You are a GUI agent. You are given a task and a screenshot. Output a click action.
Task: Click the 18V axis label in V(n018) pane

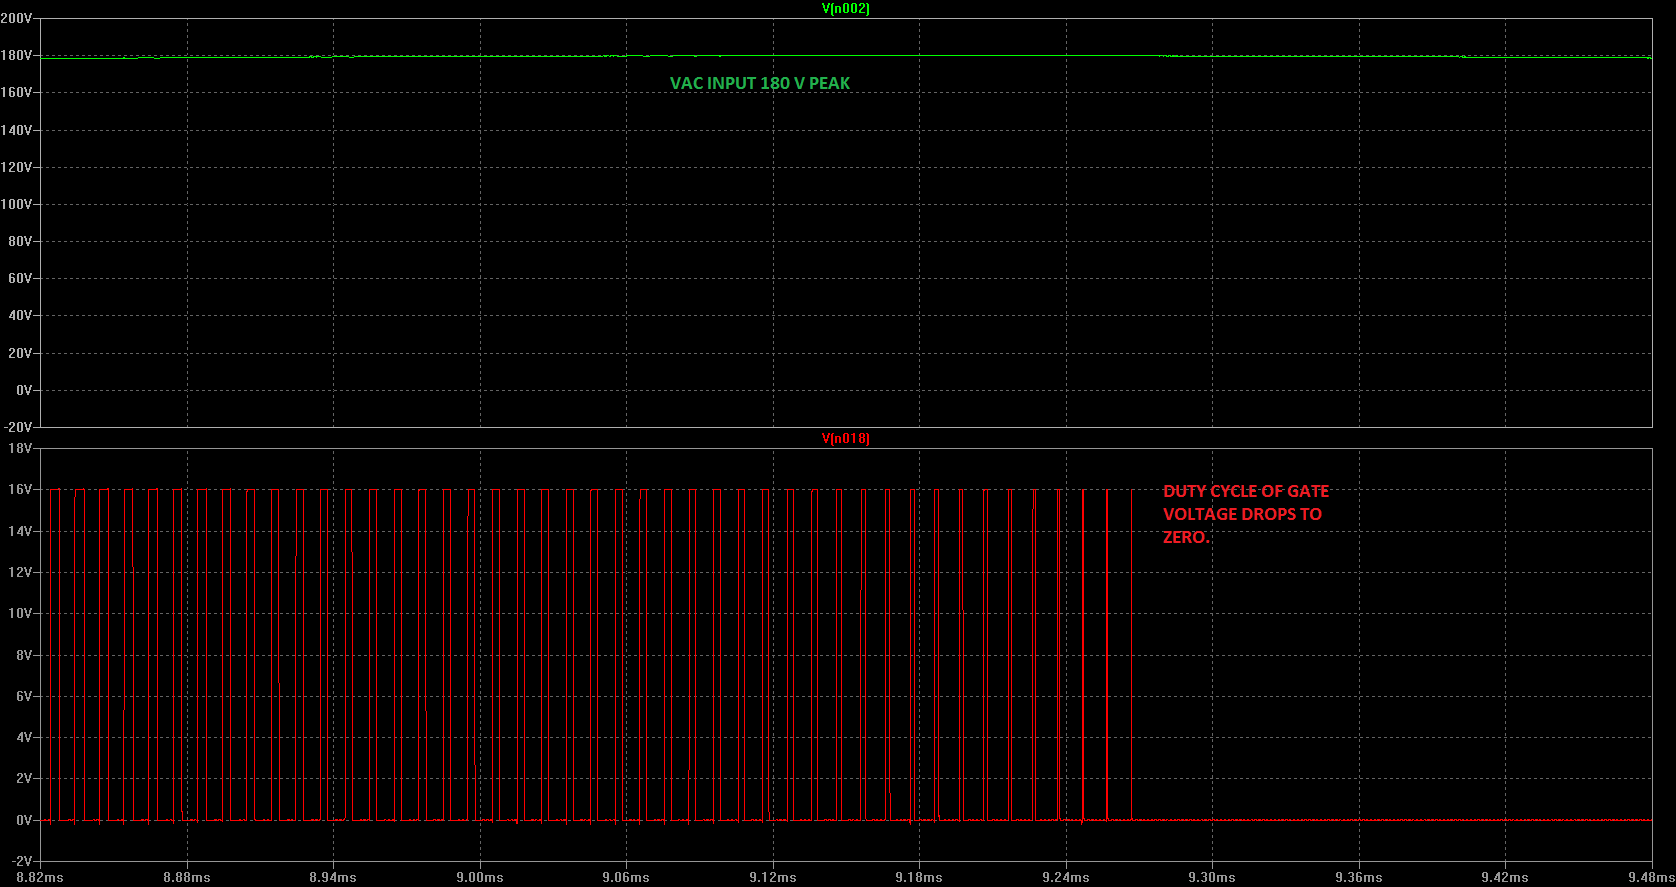pyautogui.click(x=20, y=448)
